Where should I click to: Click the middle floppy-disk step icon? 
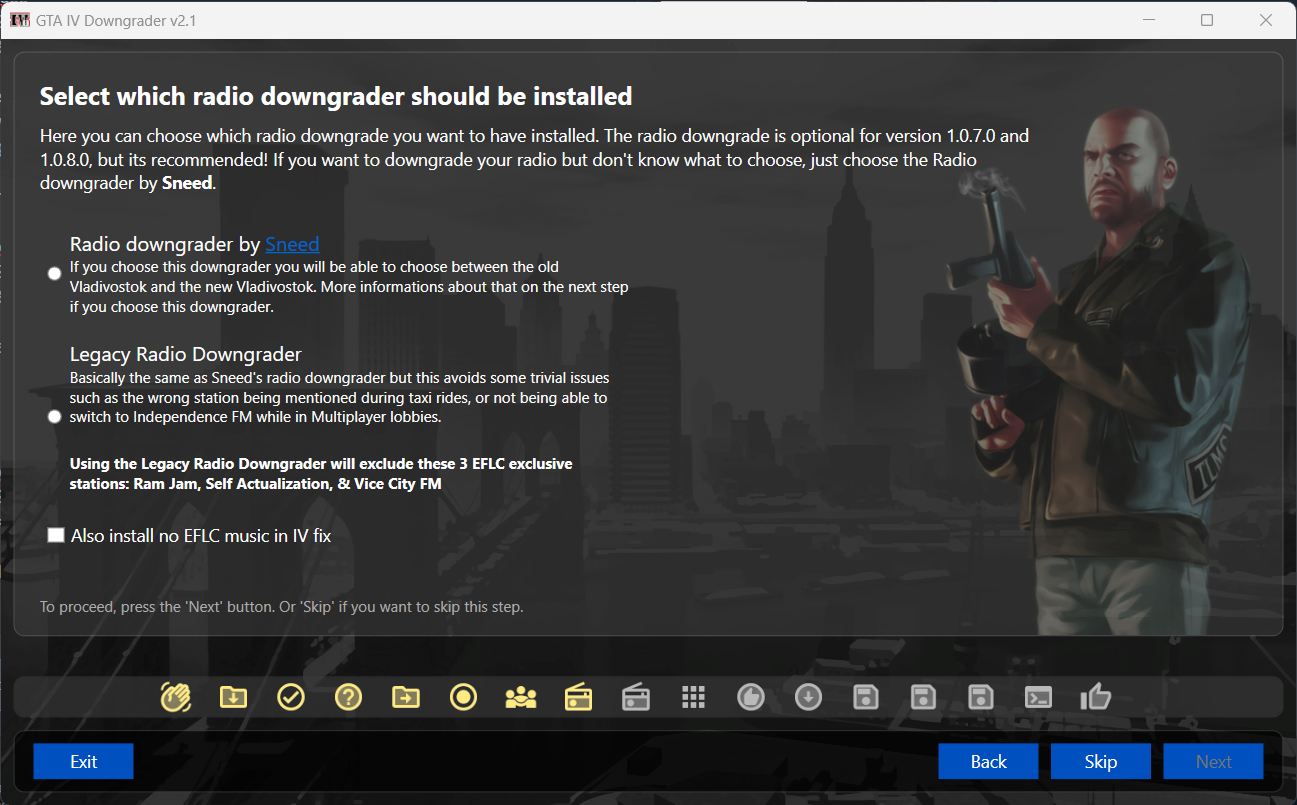924,697
